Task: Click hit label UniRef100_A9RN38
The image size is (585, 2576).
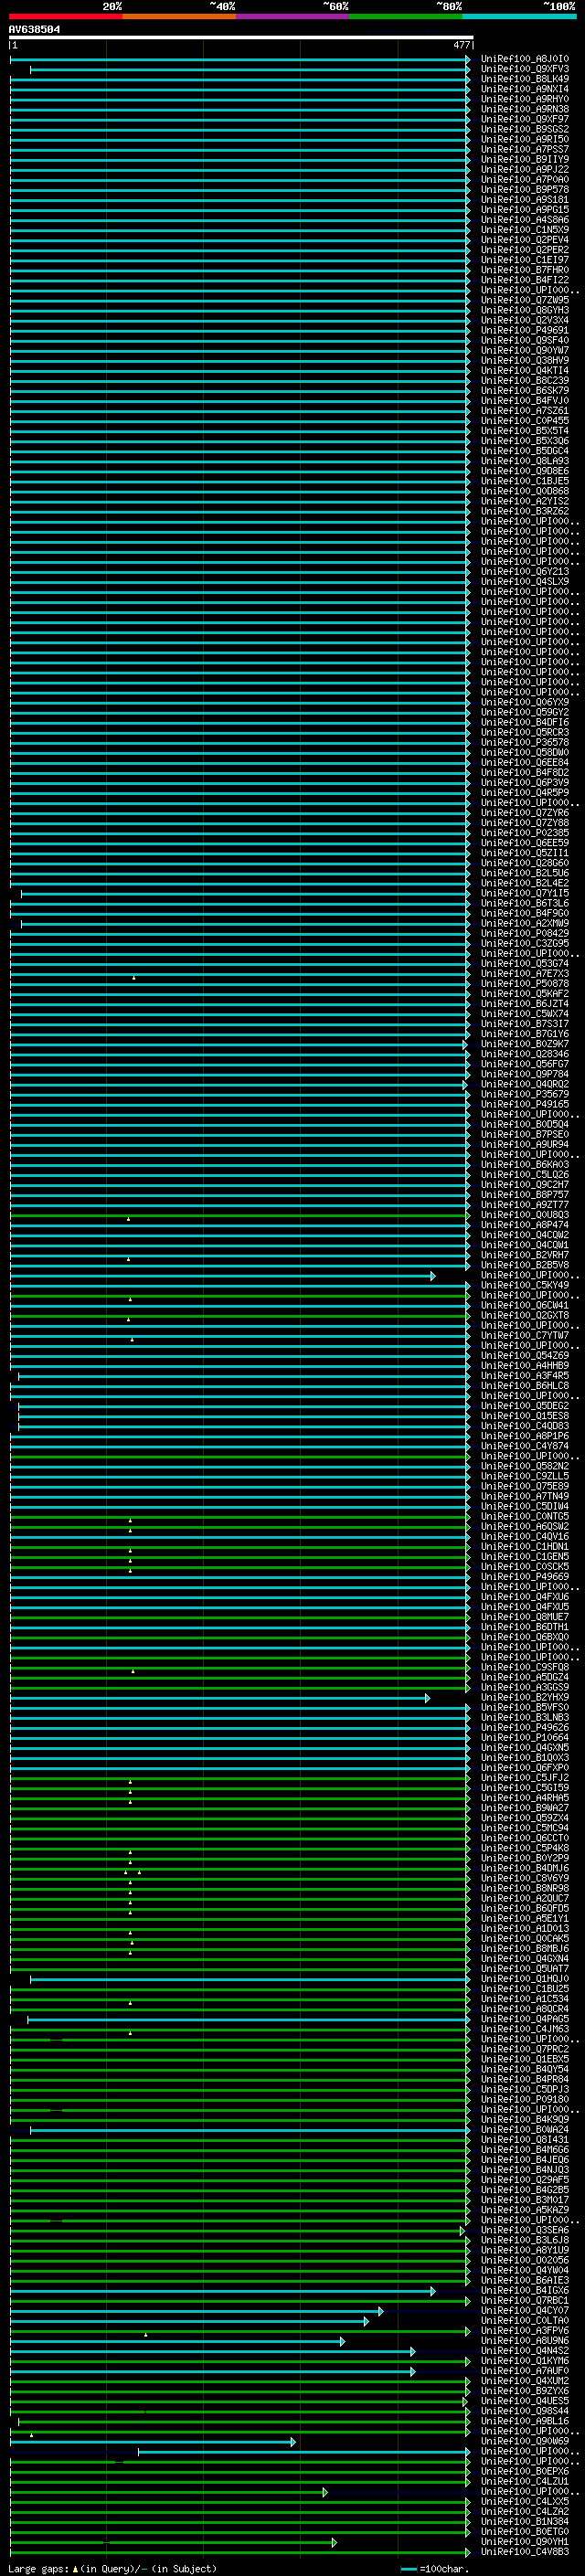Action: [x=525, y=109]
